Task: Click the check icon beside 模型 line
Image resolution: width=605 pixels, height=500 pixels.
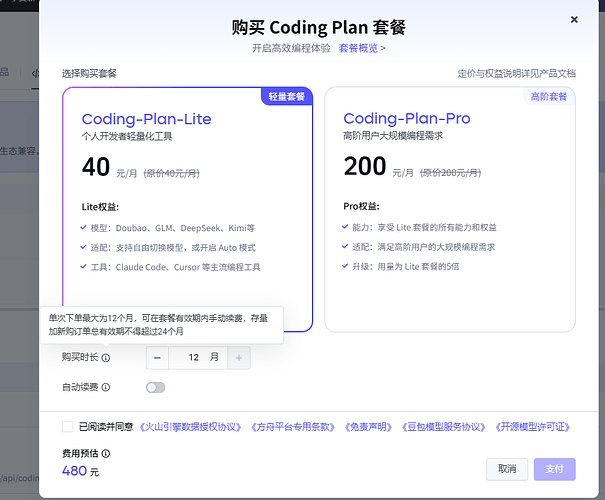Action: click(x=83, y=228)
